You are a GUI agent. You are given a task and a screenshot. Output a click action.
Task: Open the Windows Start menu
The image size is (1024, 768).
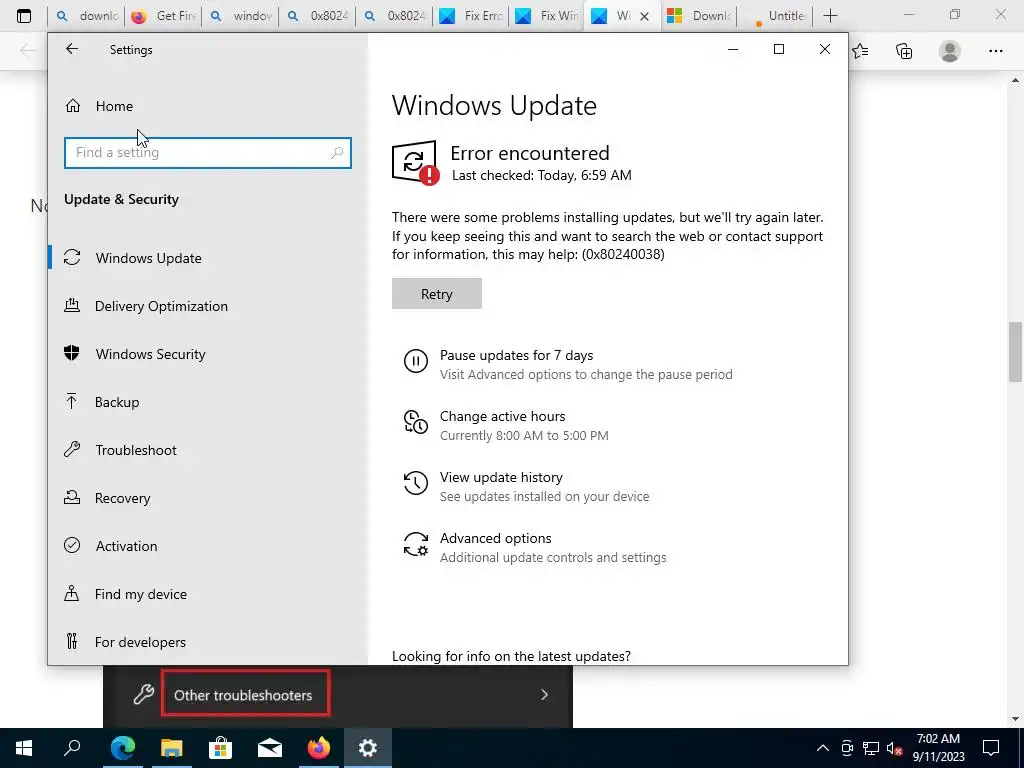tap(24, 748)
